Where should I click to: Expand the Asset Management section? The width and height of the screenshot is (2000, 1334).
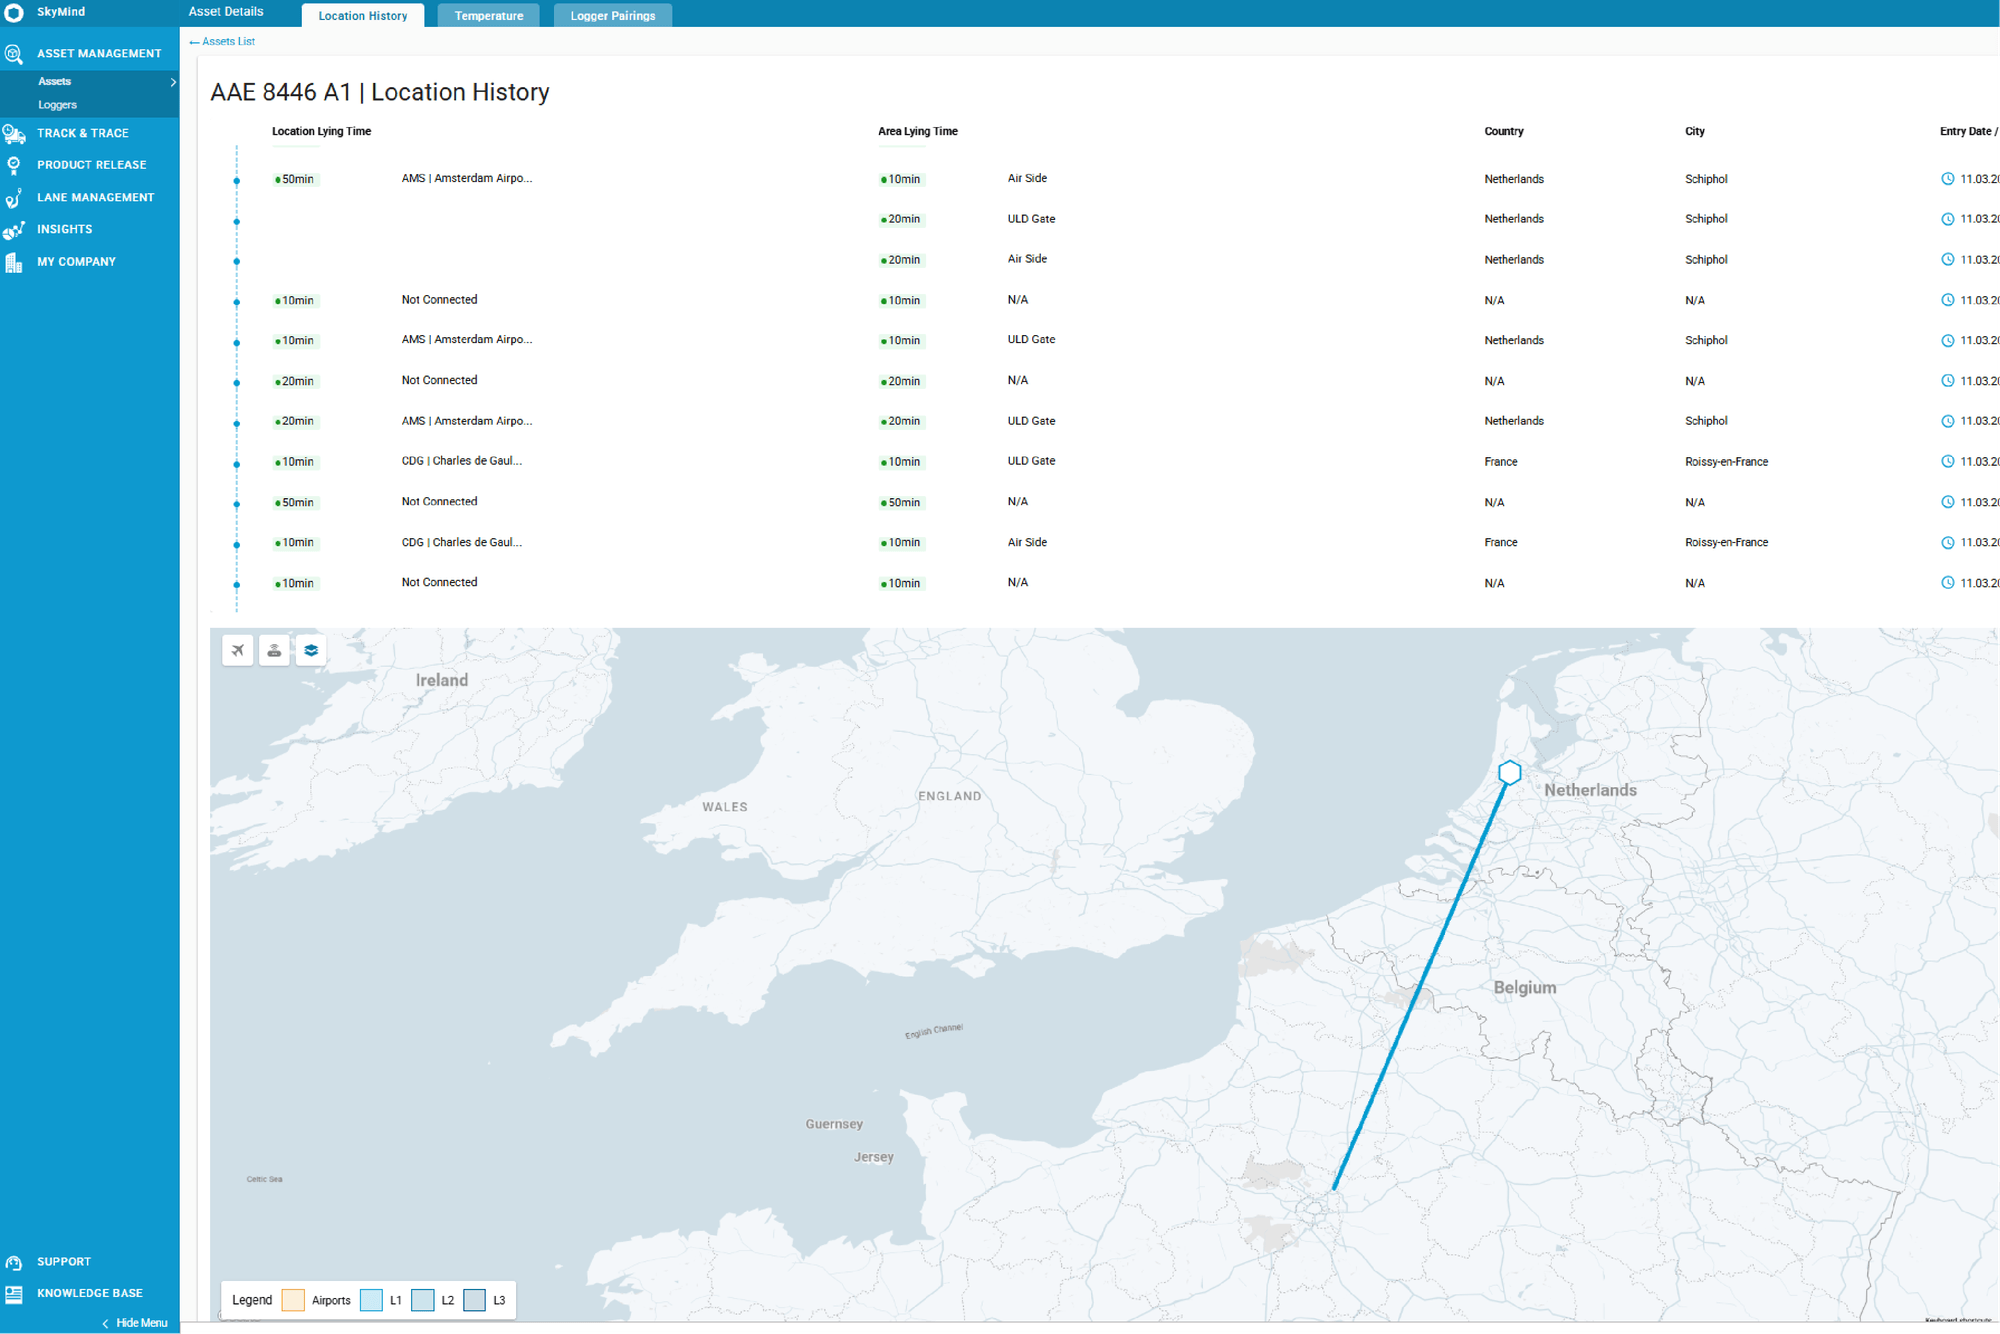[x=98, y=54]
